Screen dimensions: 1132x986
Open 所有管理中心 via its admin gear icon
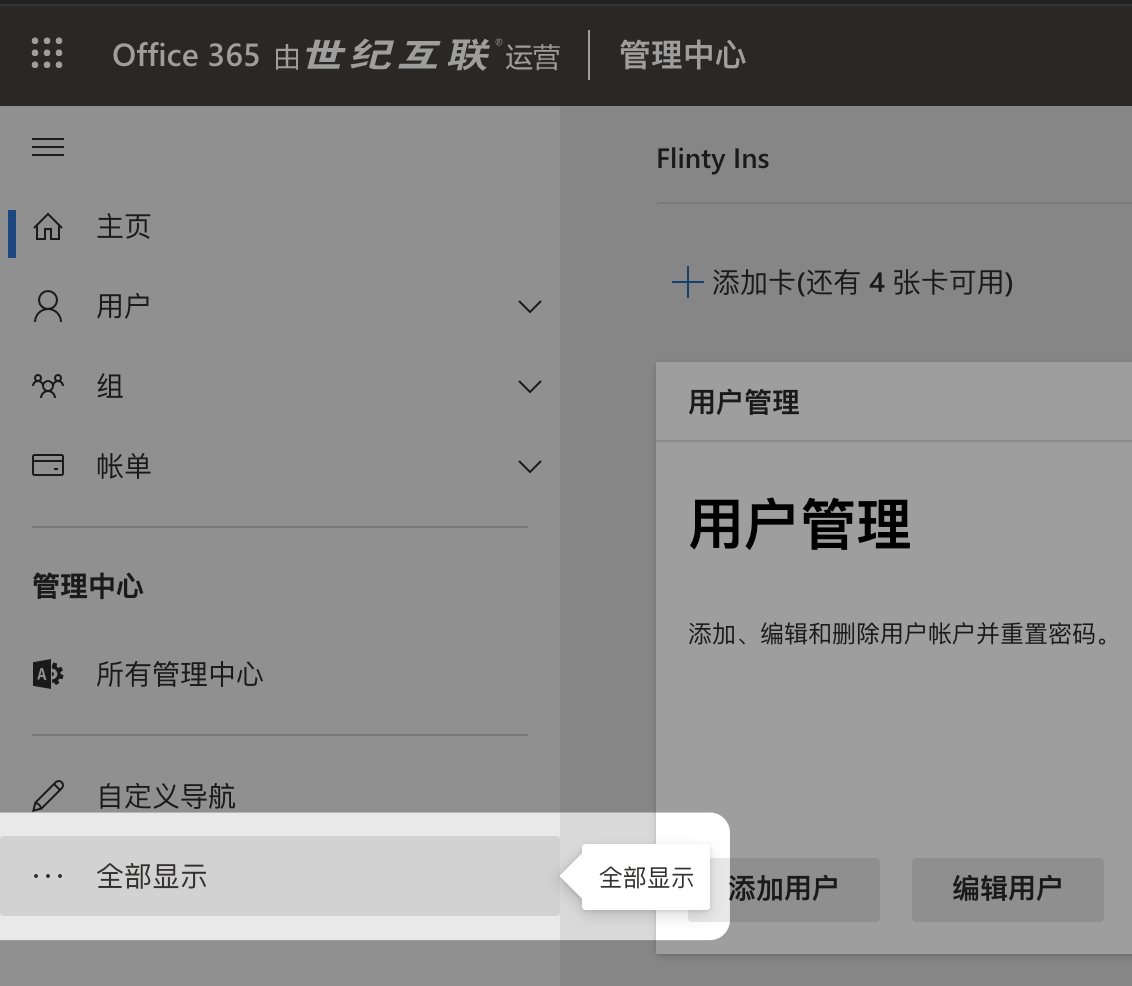point(48,674)
